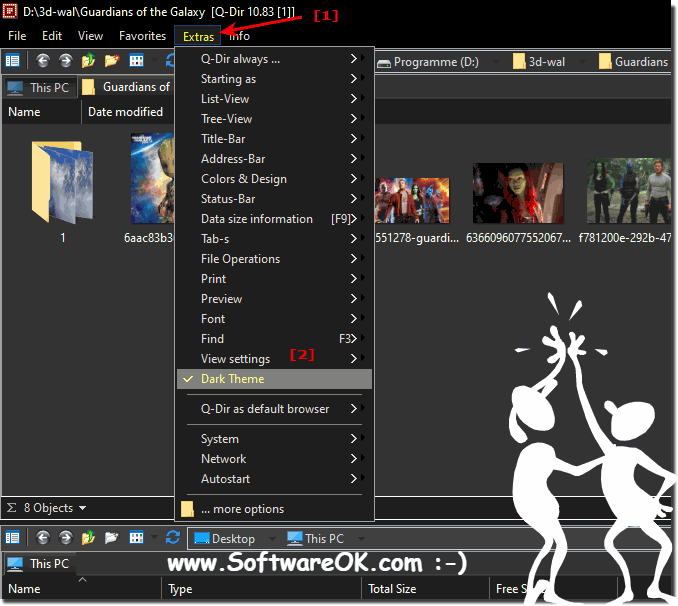This screenshot has width=678, height=606.
Task: Open dropdown arrow after 'Programme (D:)'
Action: [x=496, y=62]
